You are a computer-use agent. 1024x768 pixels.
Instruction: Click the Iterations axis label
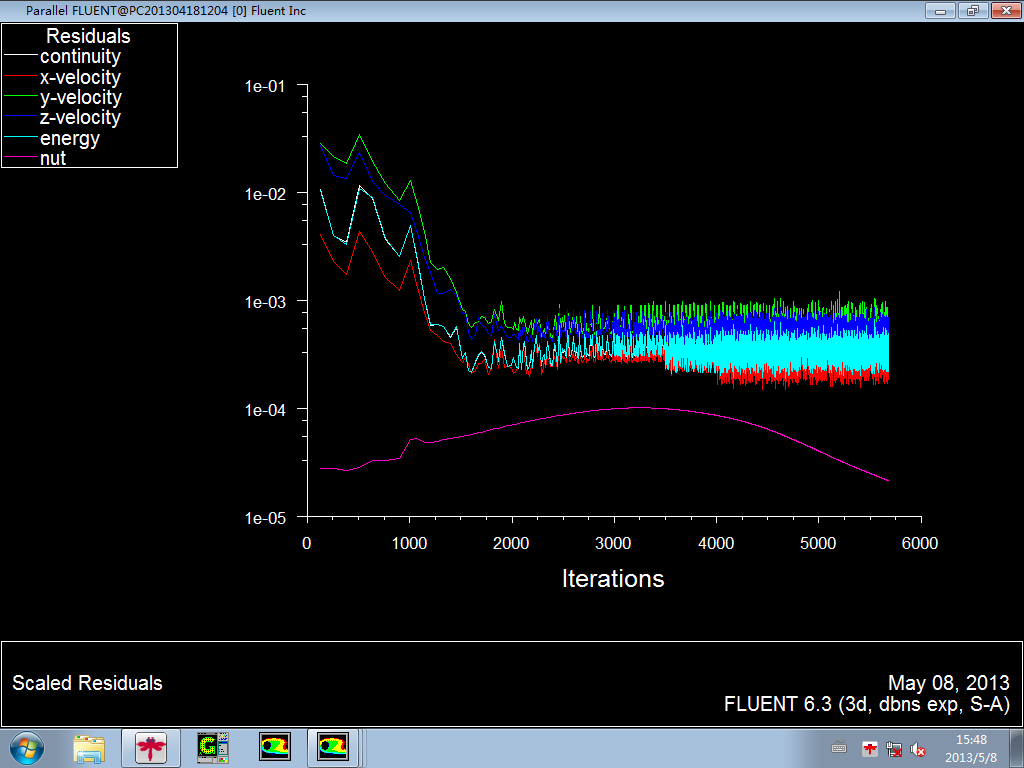click(612, 578)
